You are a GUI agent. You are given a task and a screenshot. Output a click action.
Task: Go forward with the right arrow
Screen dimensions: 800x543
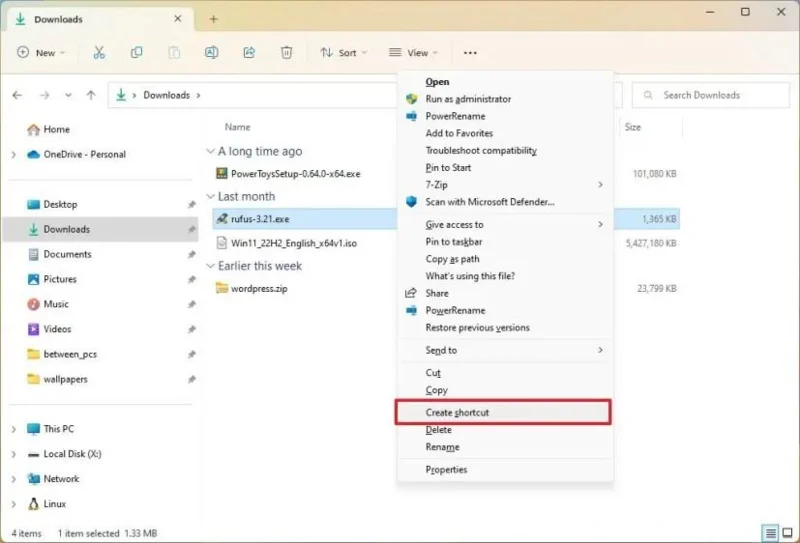coord(44,95)
